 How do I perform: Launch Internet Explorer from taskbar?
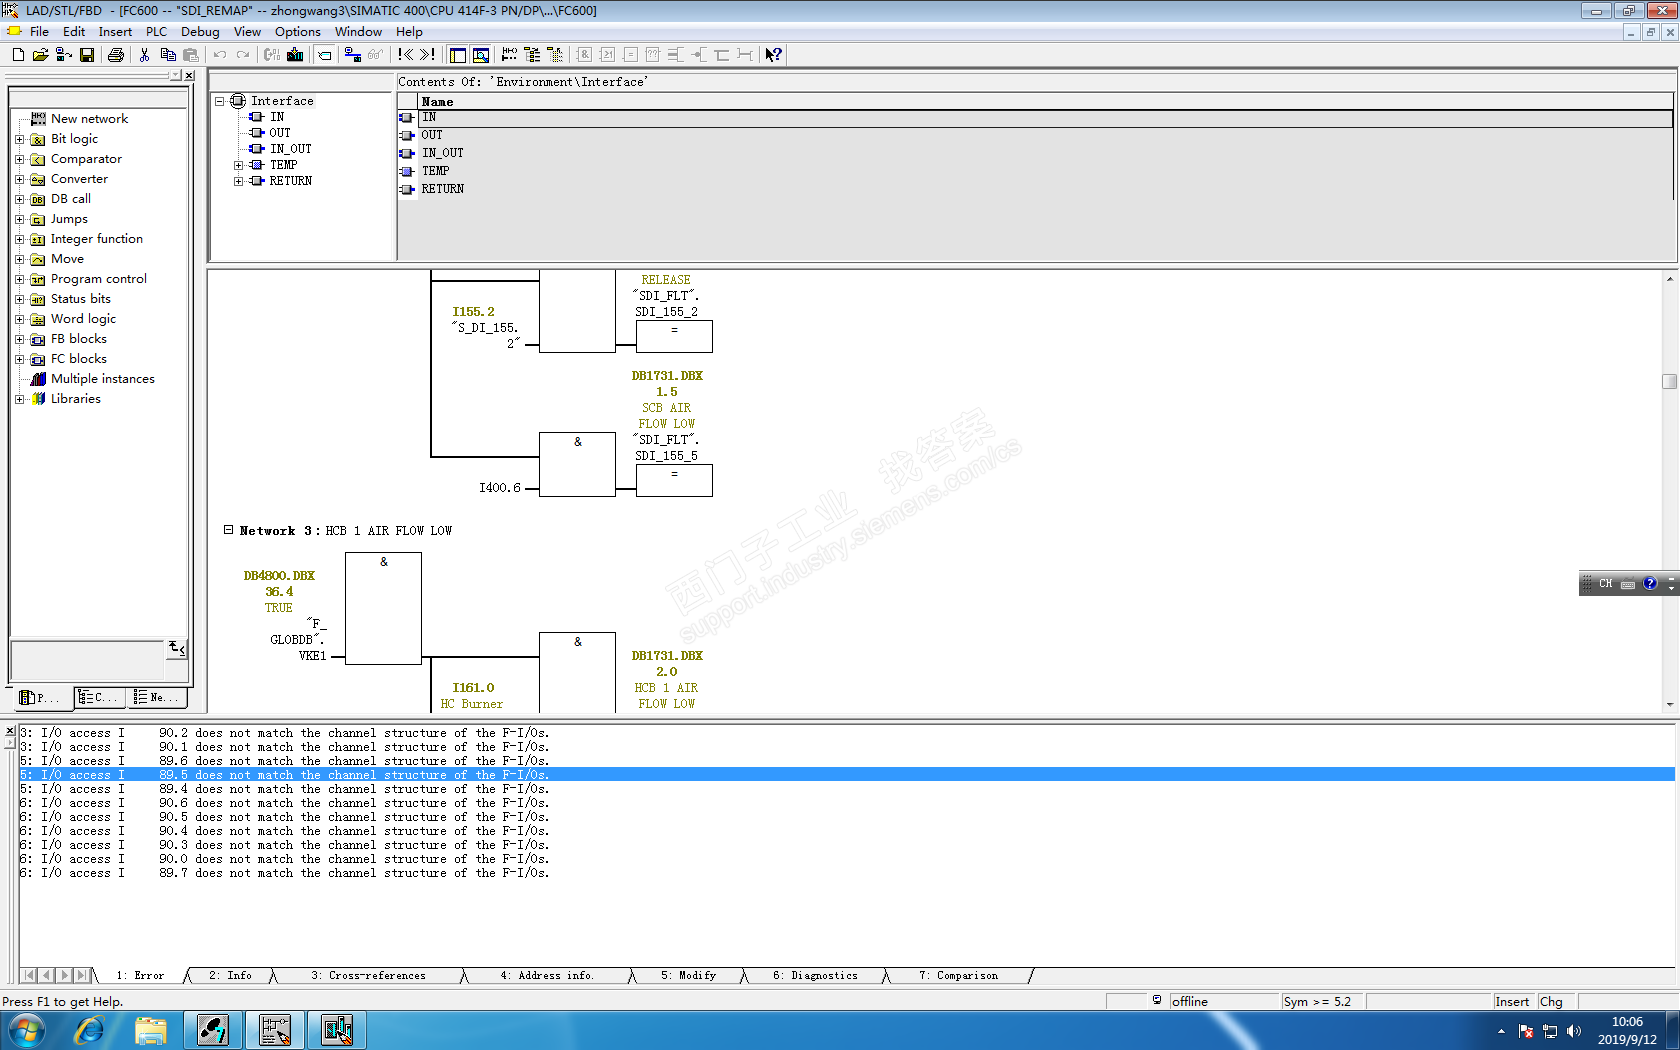click(x=89, y=1030)
